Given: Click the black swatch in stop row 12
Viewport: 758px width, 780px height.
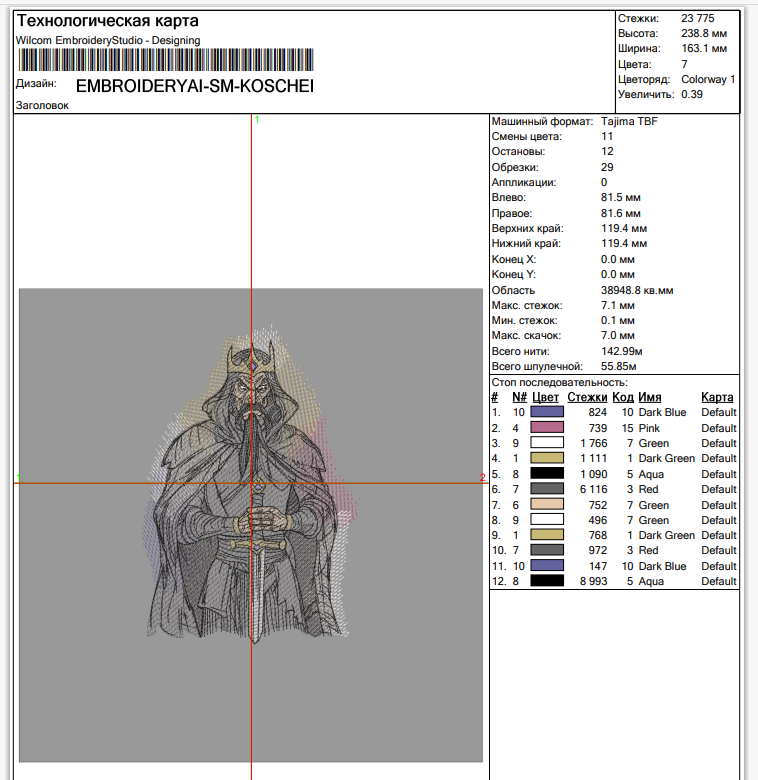Looking at the screenshot, I should click(x=547, y=581).
